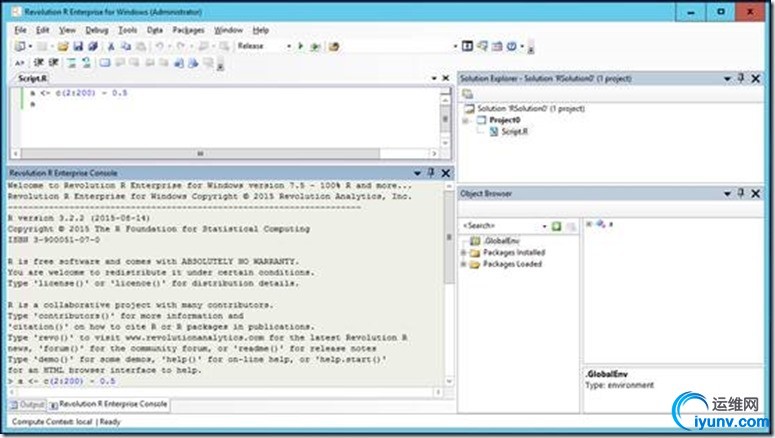The image size is (775, 438).
Task: Click the toolbox icon after run buttons
Action: point(334,46)
